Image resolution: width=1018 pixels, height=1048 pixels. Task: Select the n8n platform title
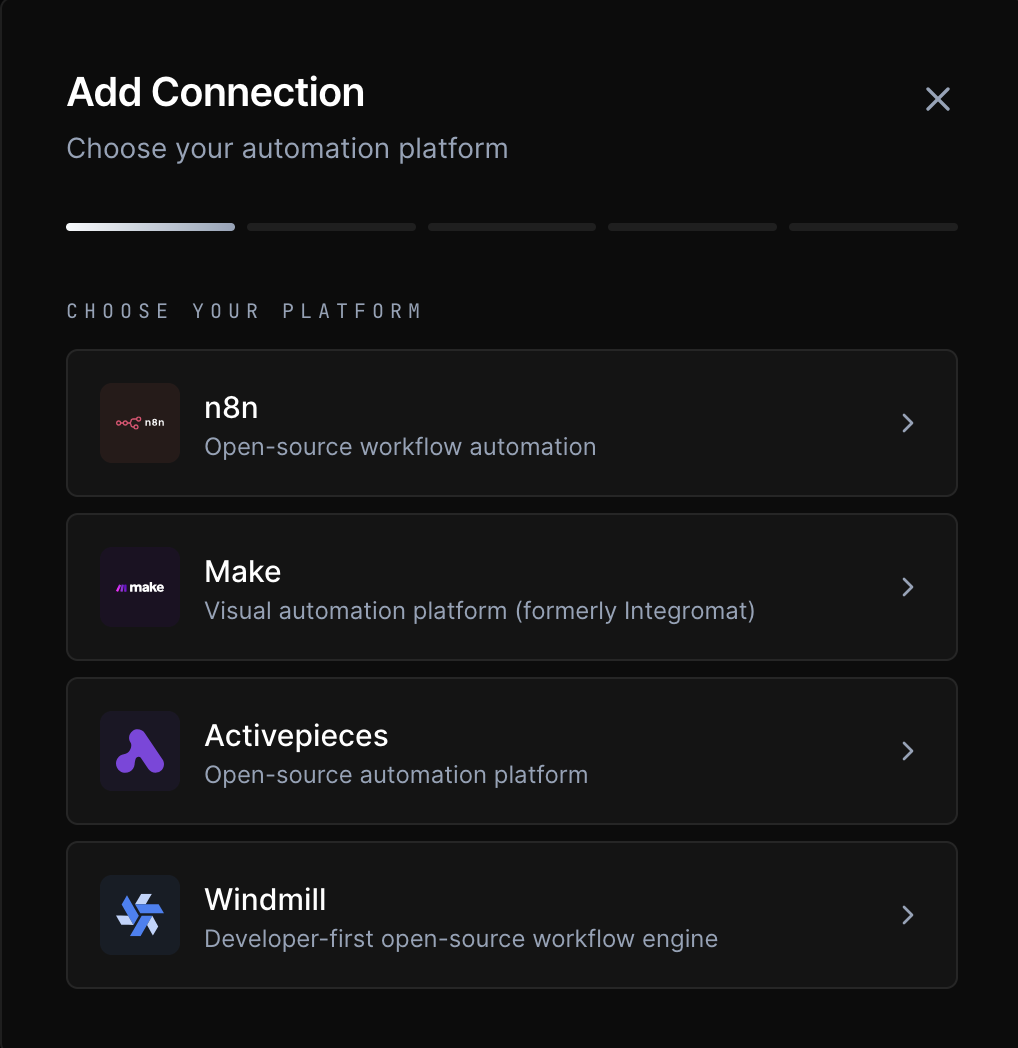click(232, 408)
